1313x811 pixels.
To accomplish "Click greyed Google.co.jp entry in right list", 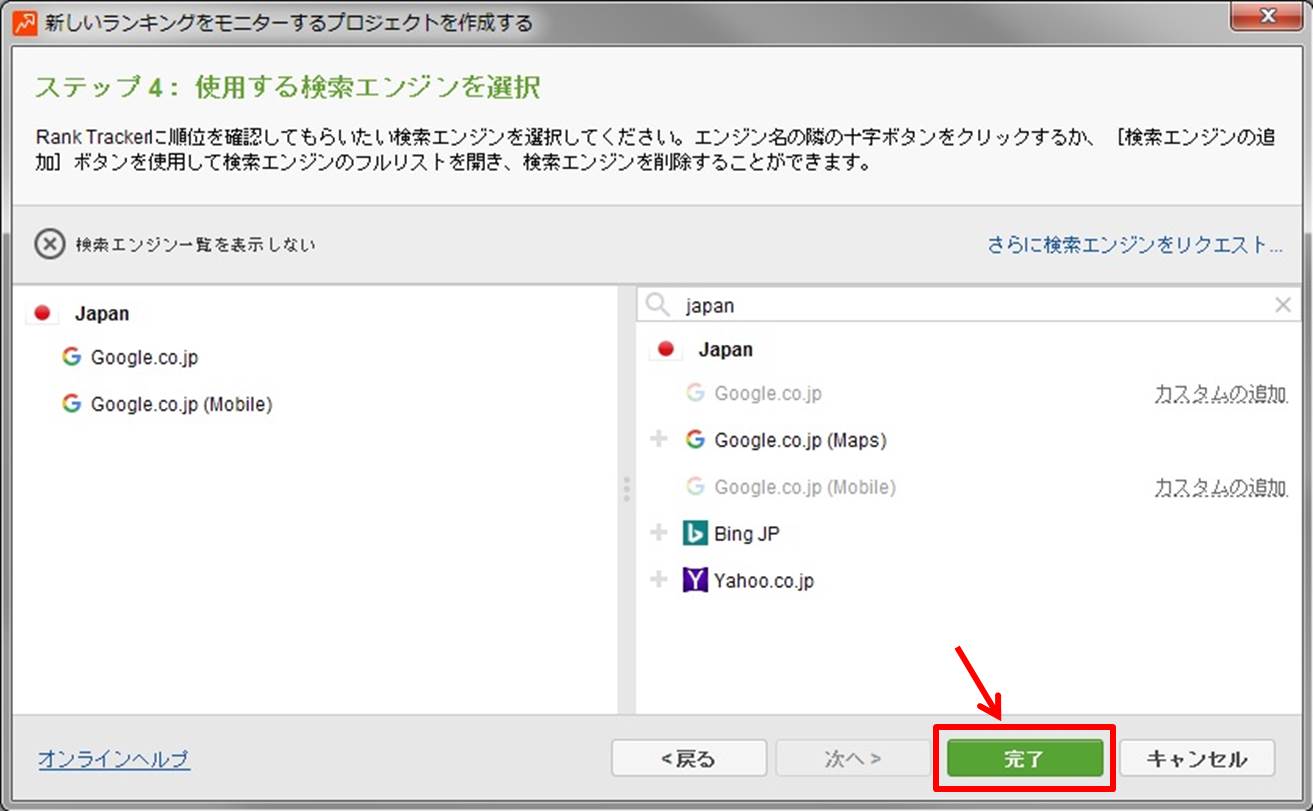I will pyautogui.click(x=768, y=394).
